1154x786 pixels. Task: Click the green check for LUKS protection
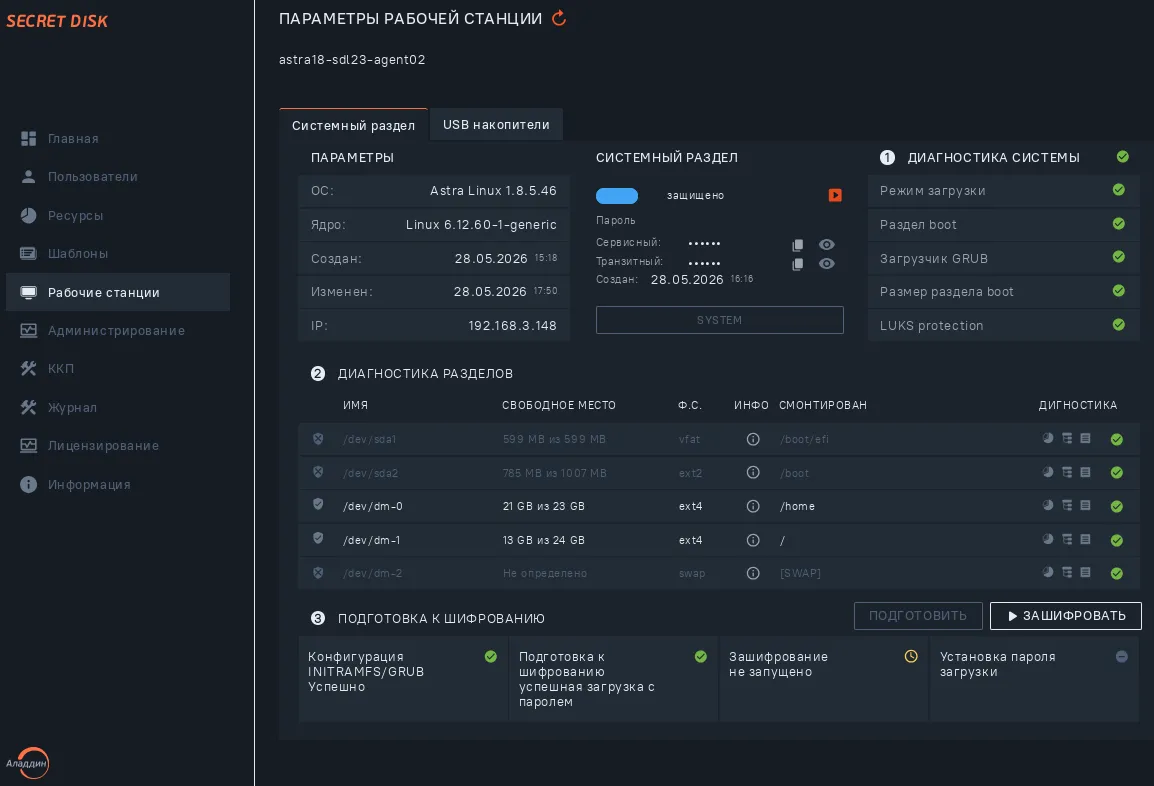pyautogui.click(x=1119, y=325)
